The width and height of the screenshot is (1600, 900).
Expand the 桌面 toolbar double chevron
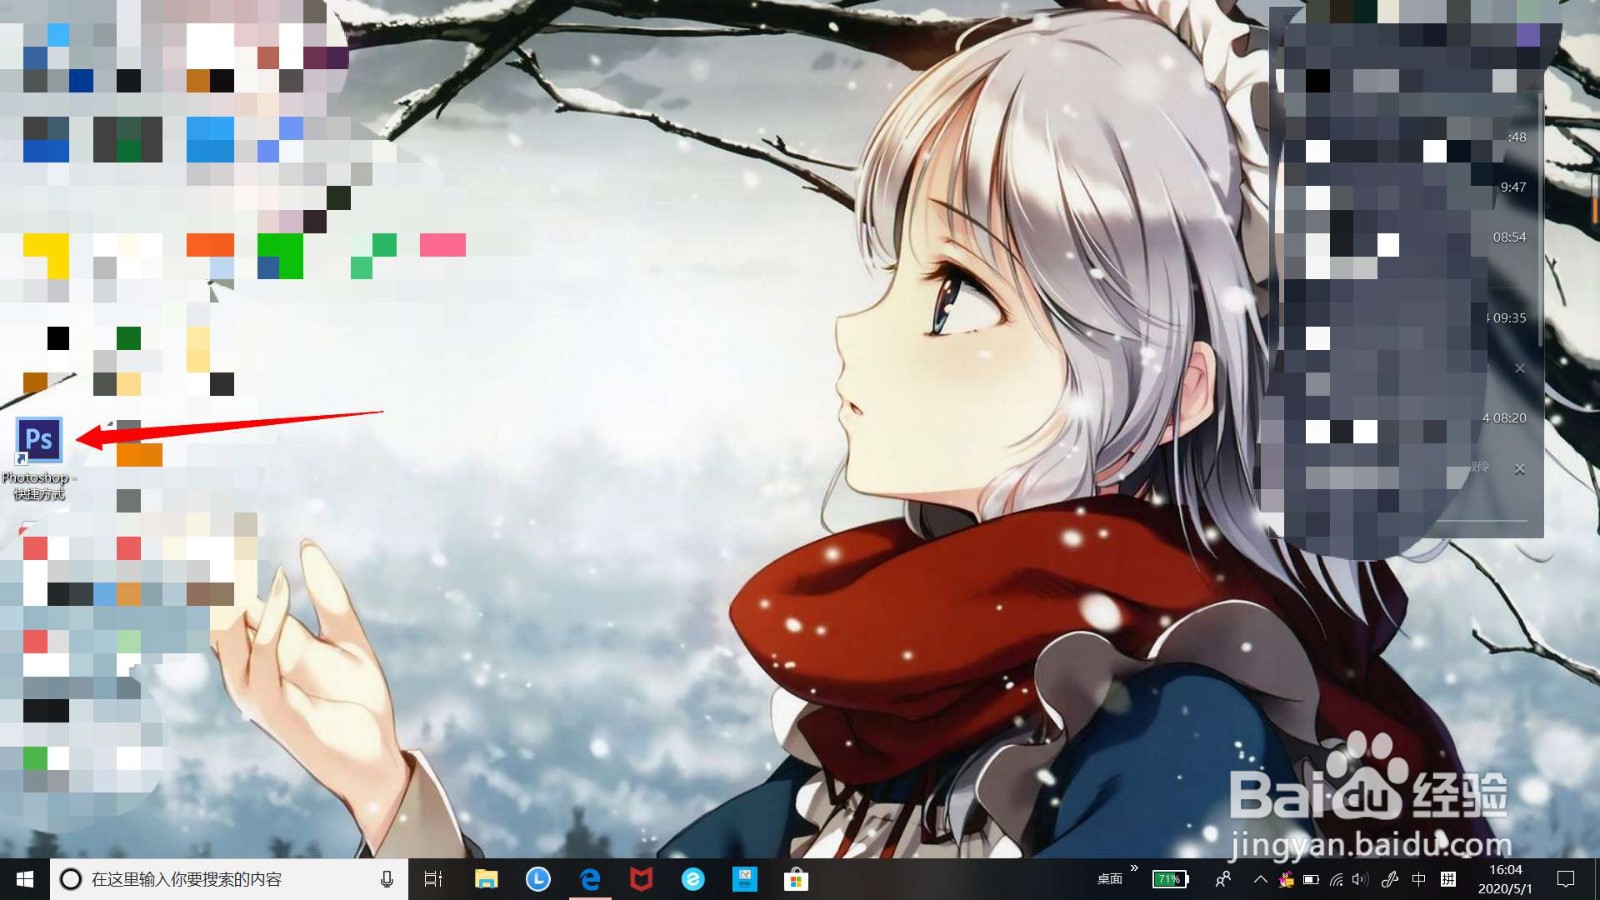tap(1134, 868)
